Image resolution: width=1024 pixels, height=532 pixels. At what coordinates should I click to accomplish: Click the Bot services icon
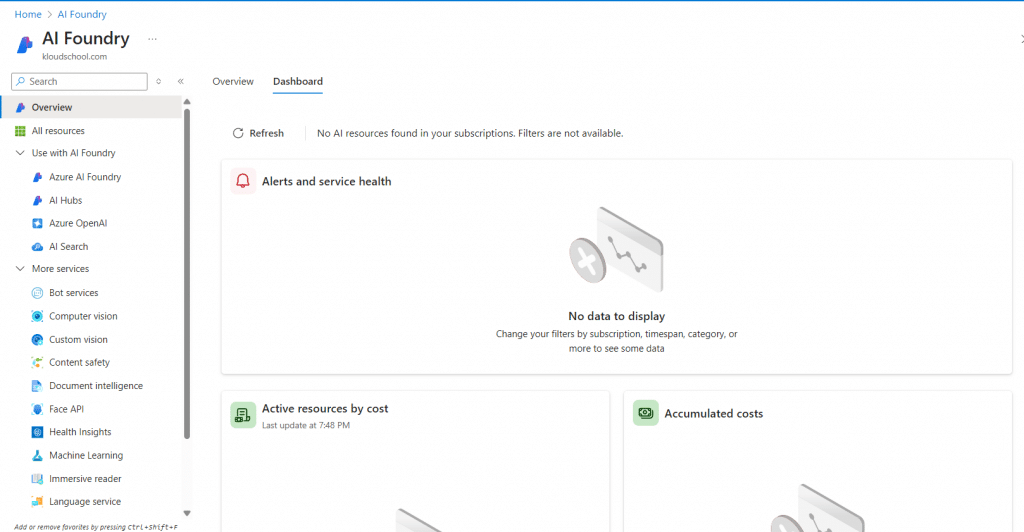pyautogui.click(x=38, y=293)
